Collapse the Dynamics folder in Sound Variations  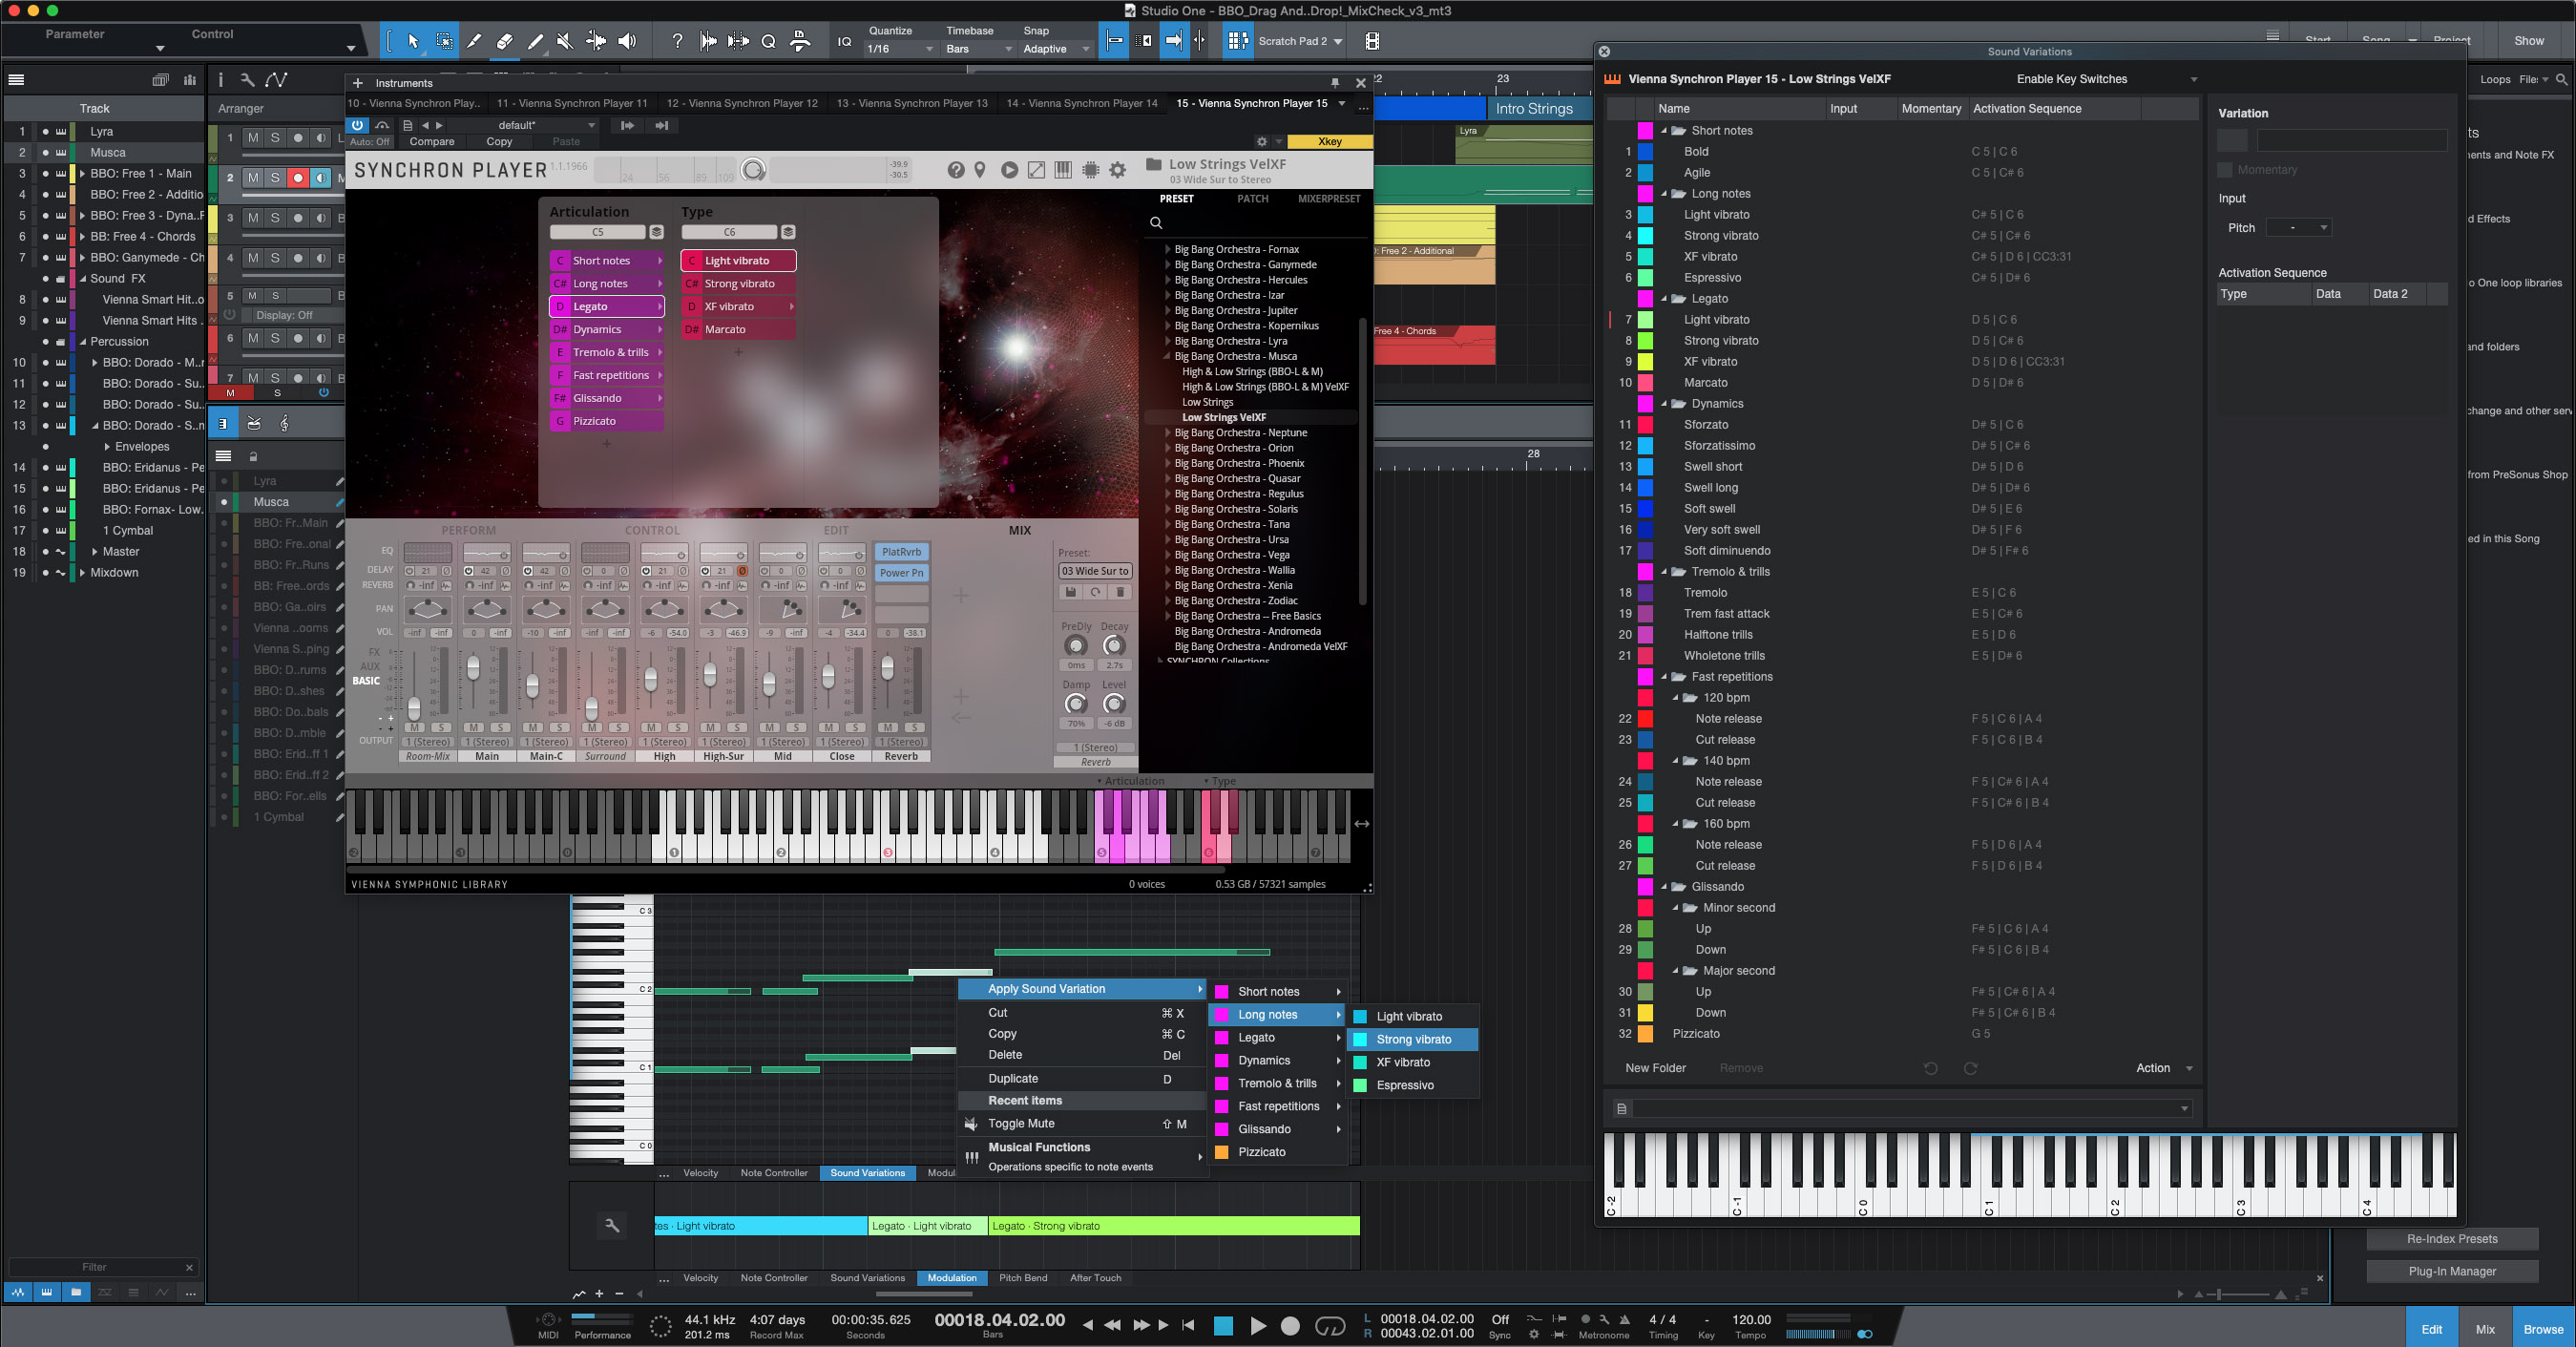tap(1665, 404)
